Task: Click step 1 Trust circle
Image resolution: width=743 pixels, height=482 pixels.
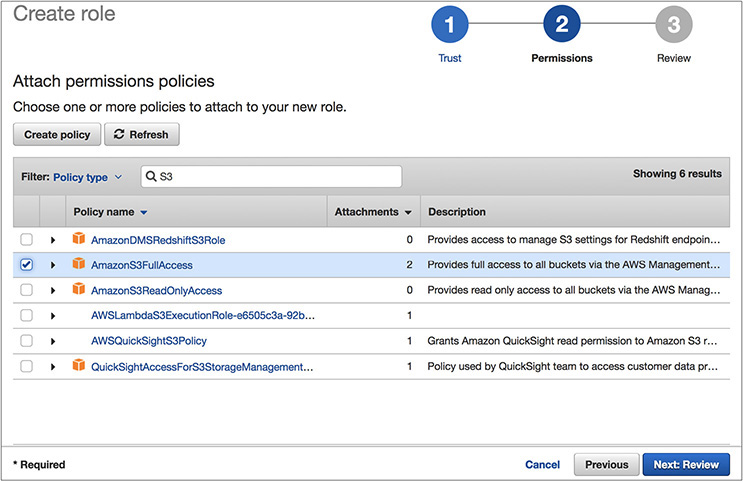Action: (450, 26)
